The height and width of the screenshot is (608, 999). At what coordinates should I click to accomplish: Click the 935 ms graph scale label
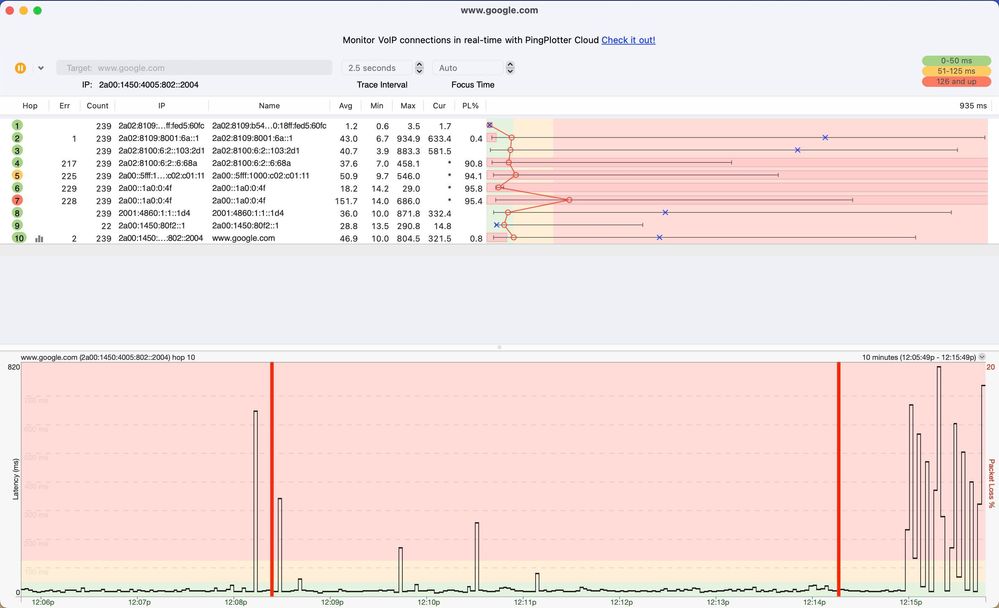973,106
